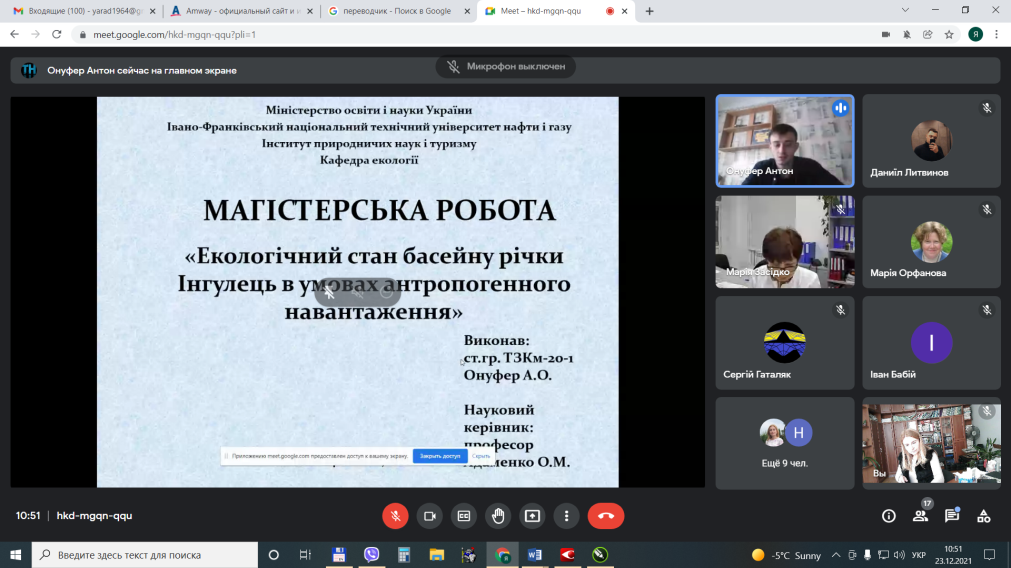Click the Windows search box

tap(144, 554)
